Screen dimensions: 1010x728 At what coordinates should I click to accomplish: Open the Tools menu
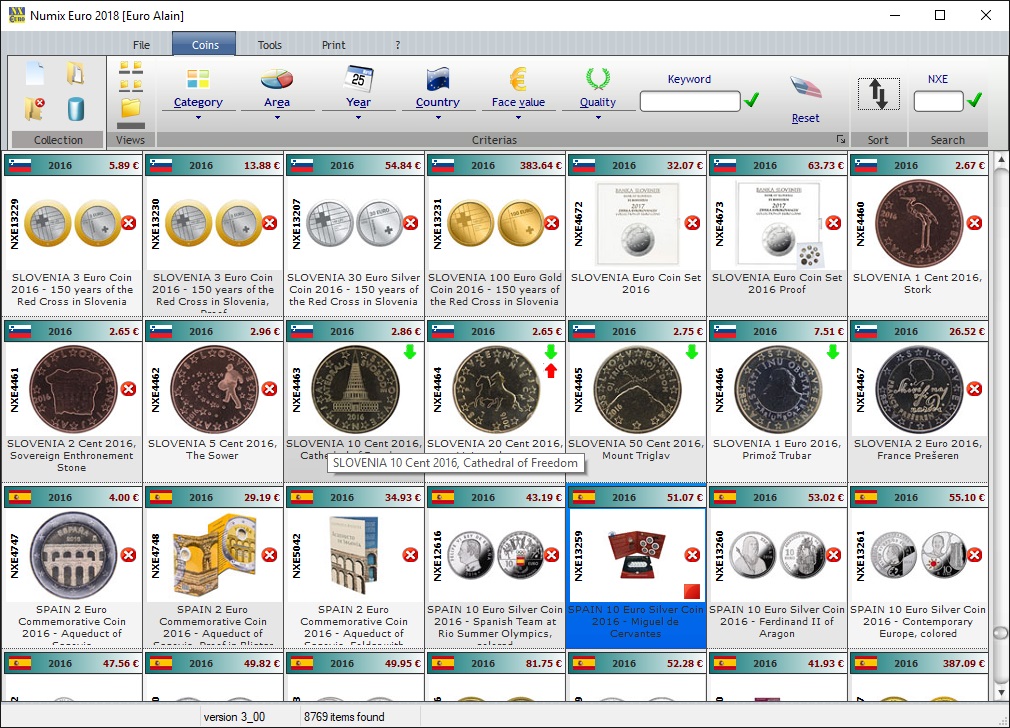tap(269, 45)
